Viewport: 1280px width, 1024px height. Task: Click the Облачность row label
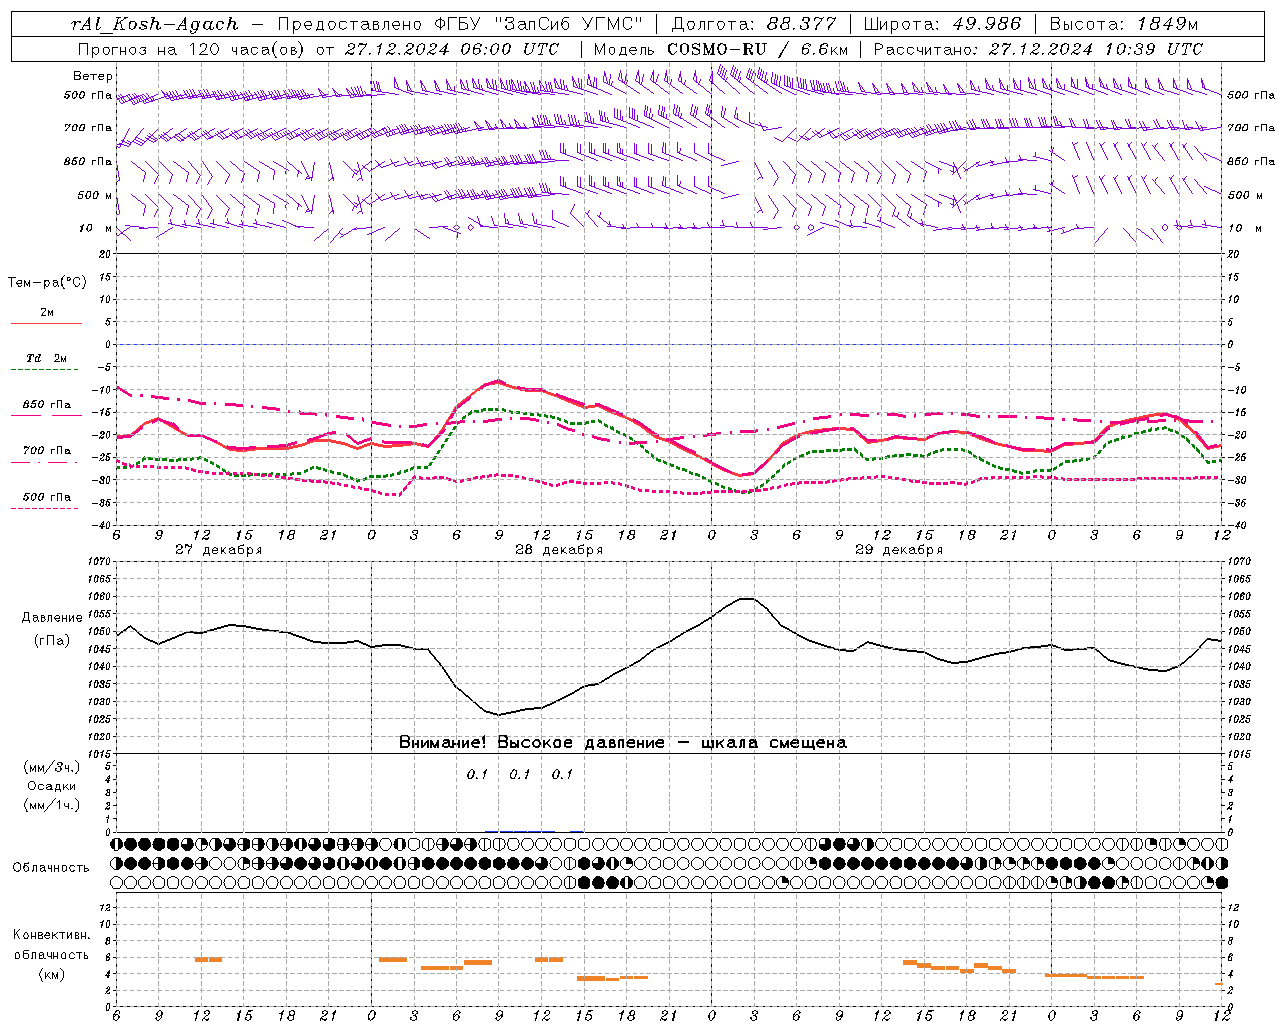[51, 867]
